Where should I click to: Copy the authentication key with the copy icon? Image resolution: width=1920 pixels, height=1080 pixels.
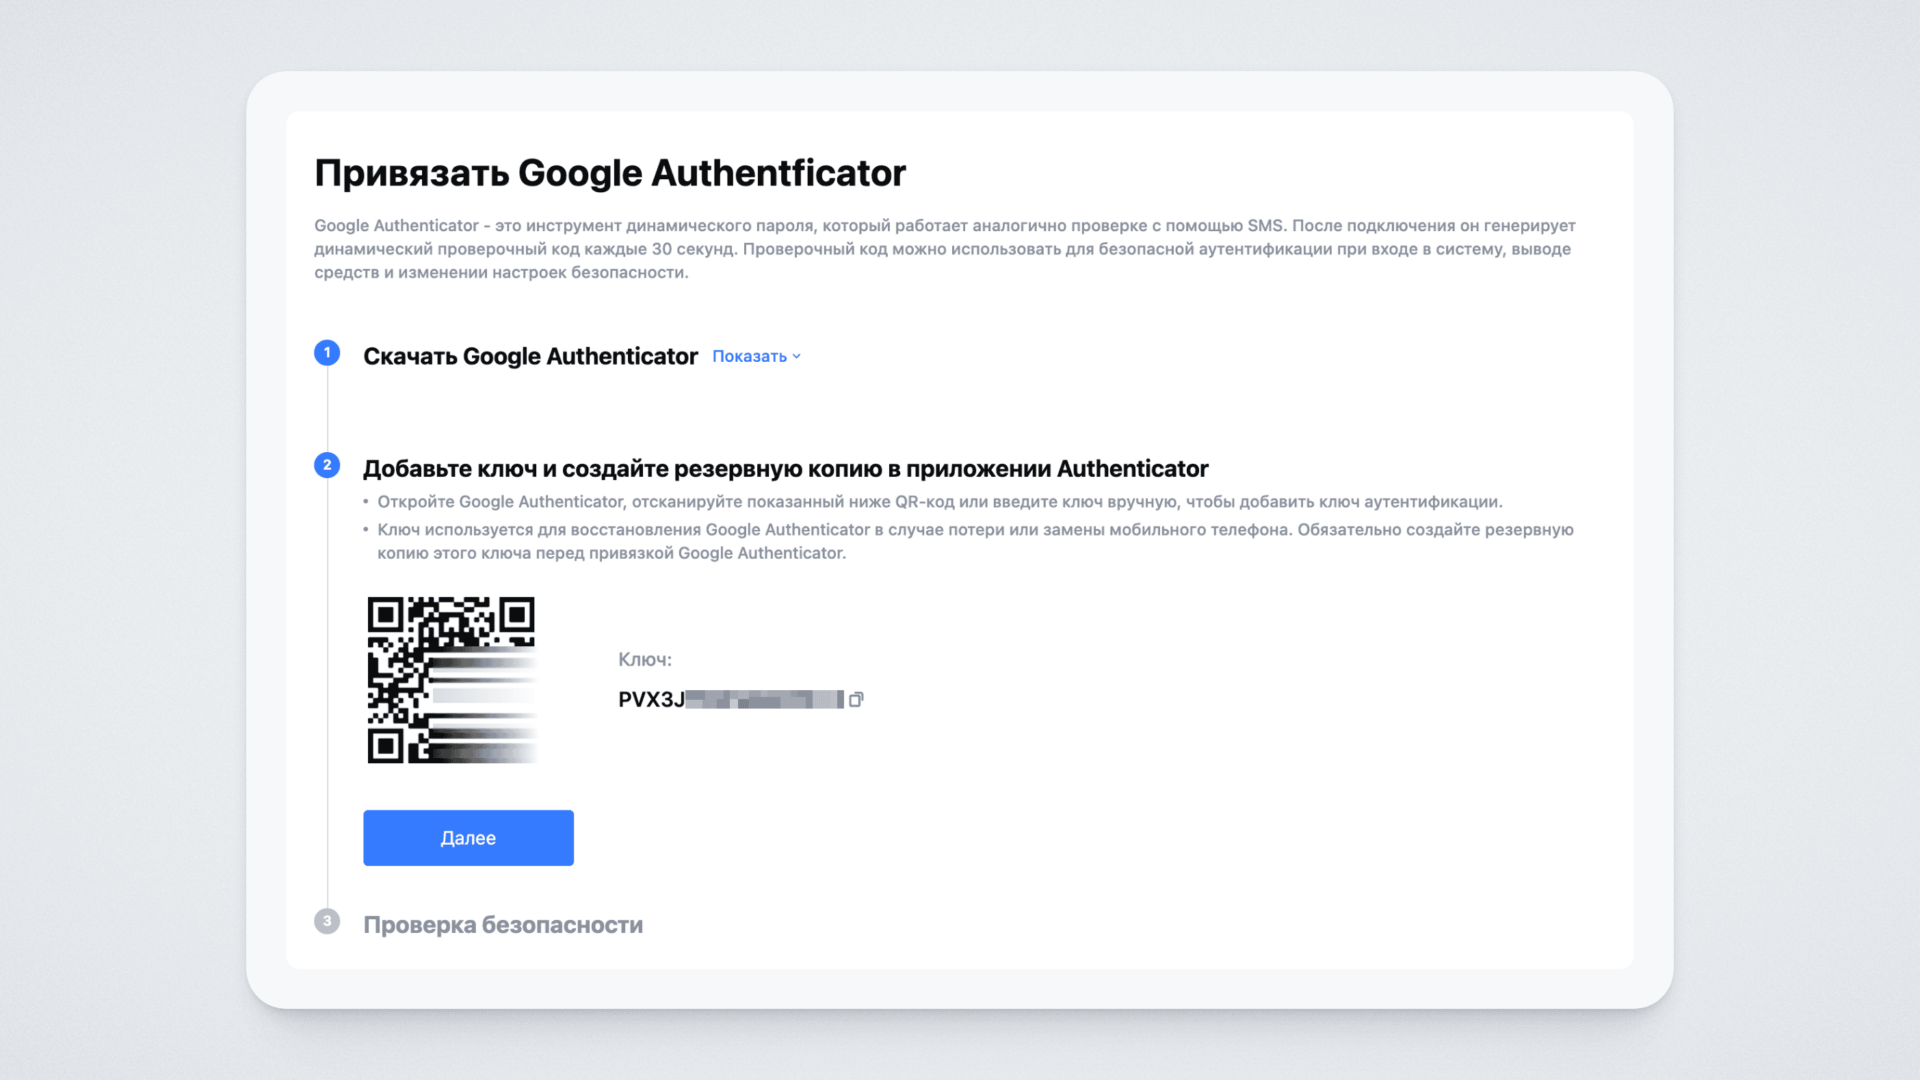tap(856, 700)
